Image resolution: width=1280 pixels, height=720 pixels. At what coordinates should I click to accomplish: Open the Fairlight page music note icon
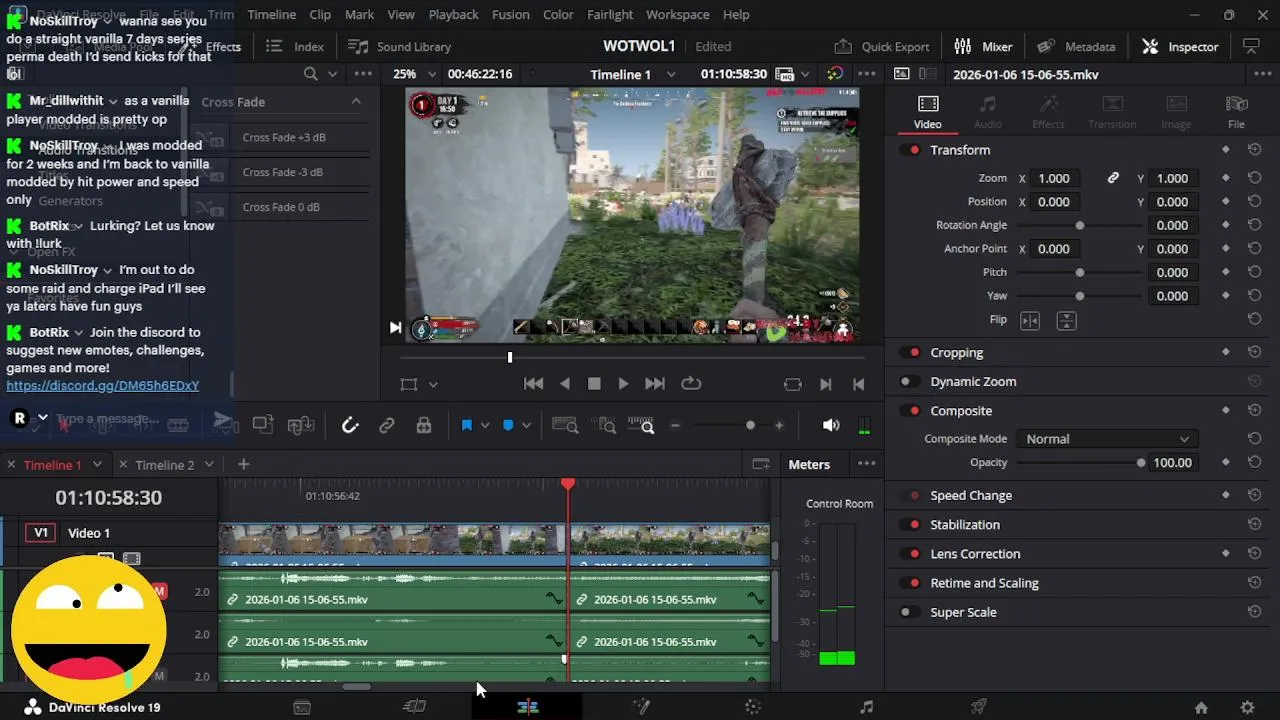tap(866, 707)
